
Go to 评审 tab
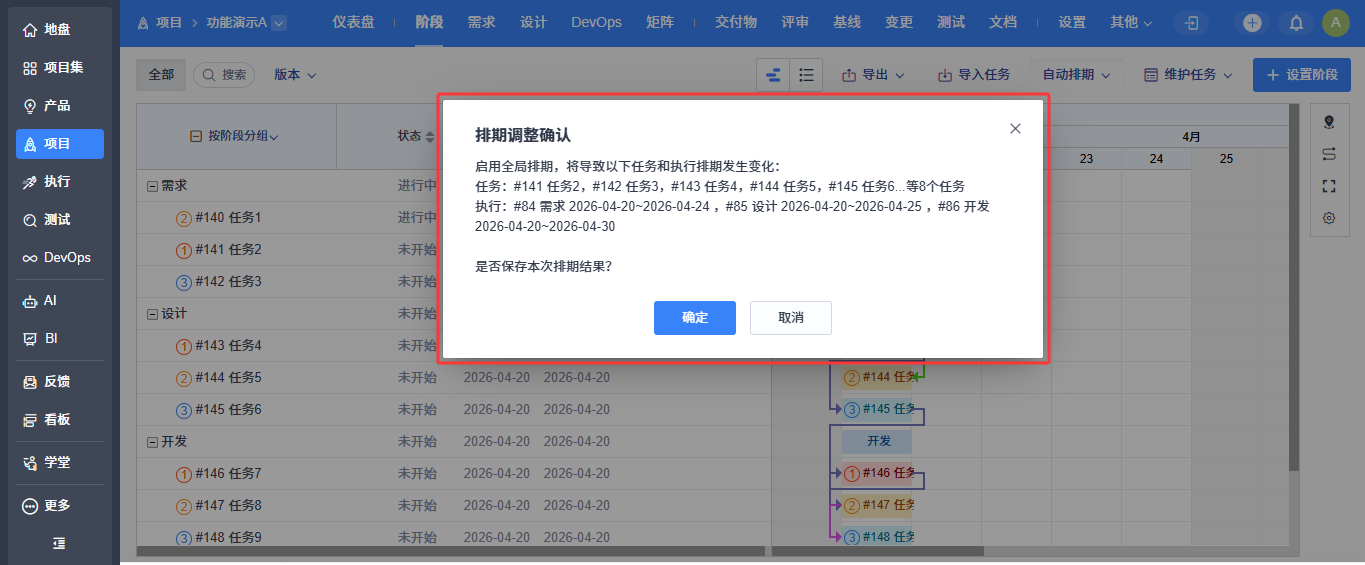[795, 22]
